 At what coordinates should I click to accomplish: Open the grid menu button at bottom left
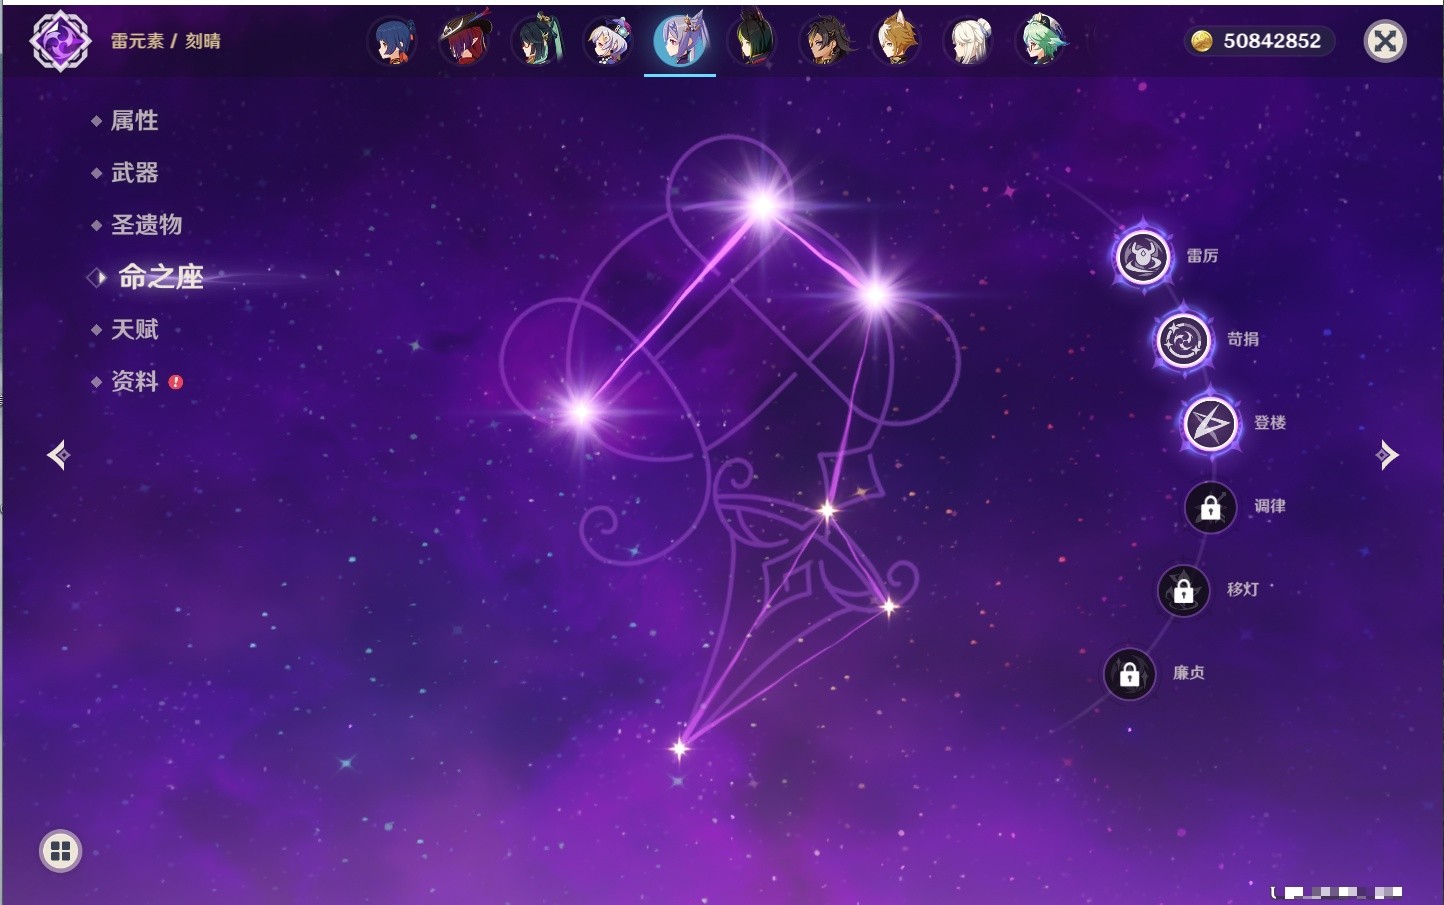click(60, 851)
